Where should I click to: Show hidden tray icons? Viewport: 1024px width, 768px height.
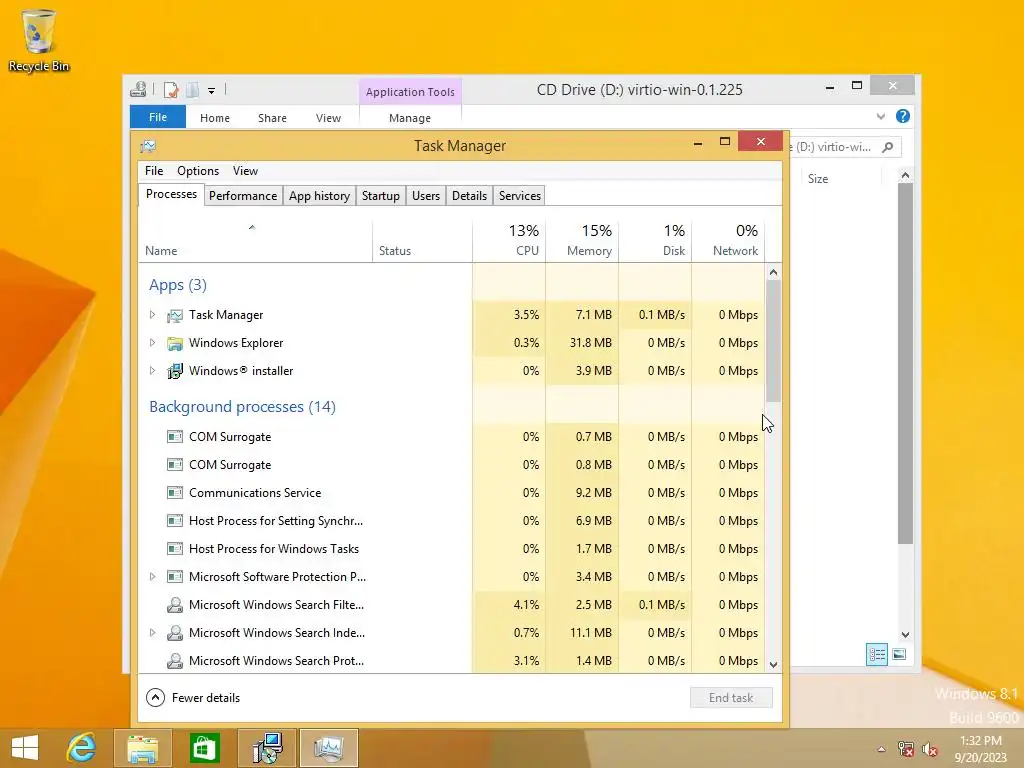[x=881, y=750]
